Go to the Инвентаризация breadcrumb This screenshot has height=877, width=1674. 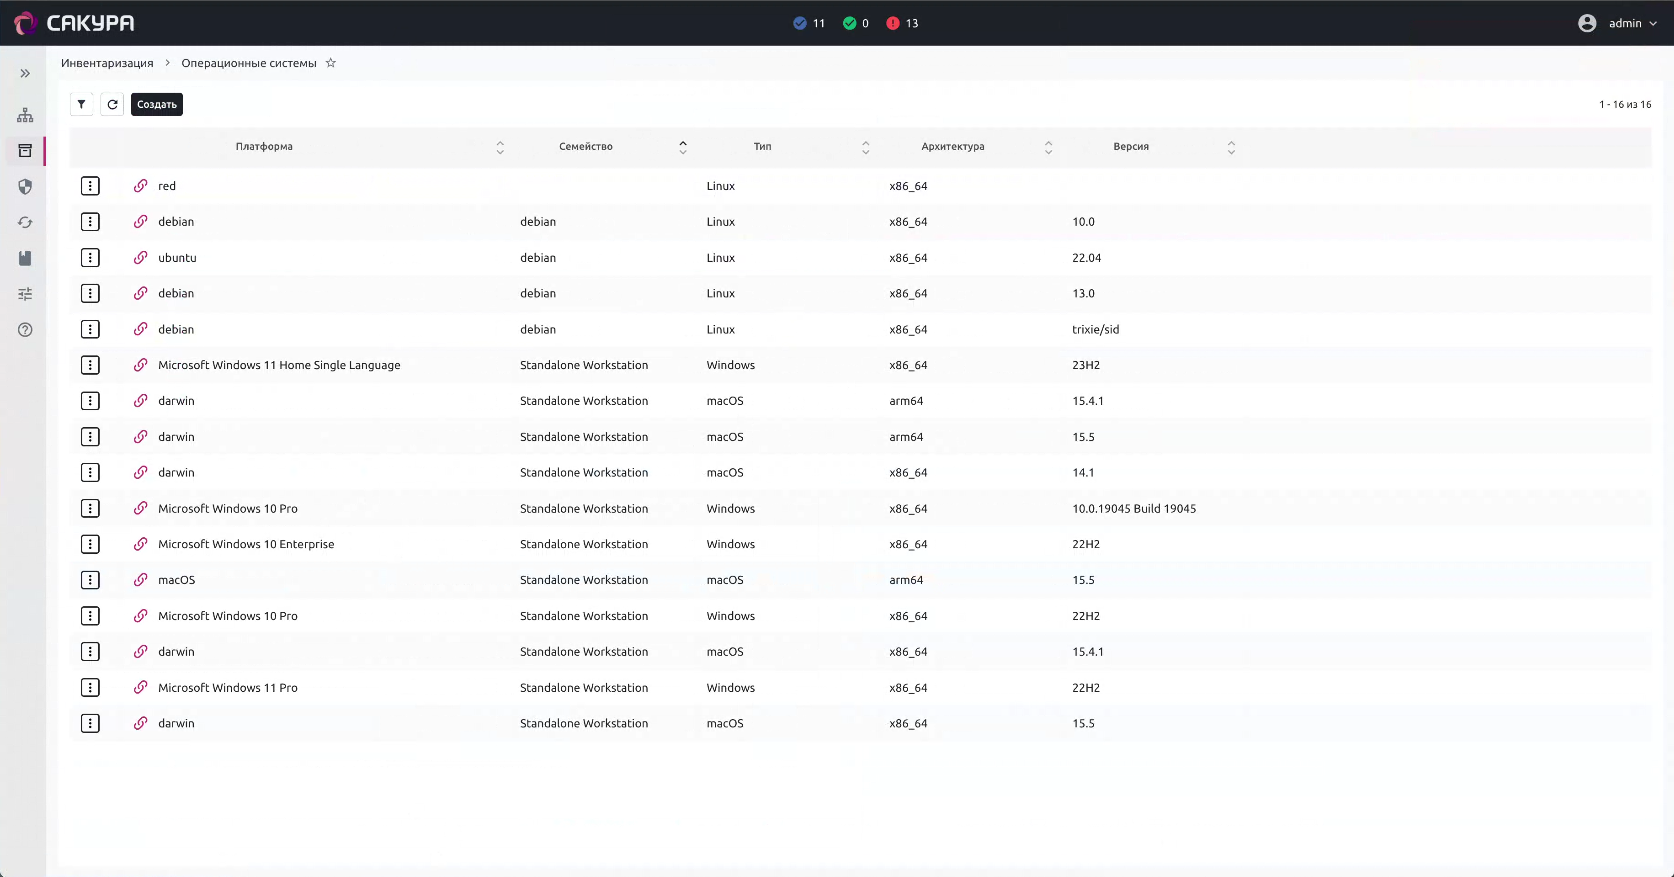pyautogui.click(x=107, y=63)
